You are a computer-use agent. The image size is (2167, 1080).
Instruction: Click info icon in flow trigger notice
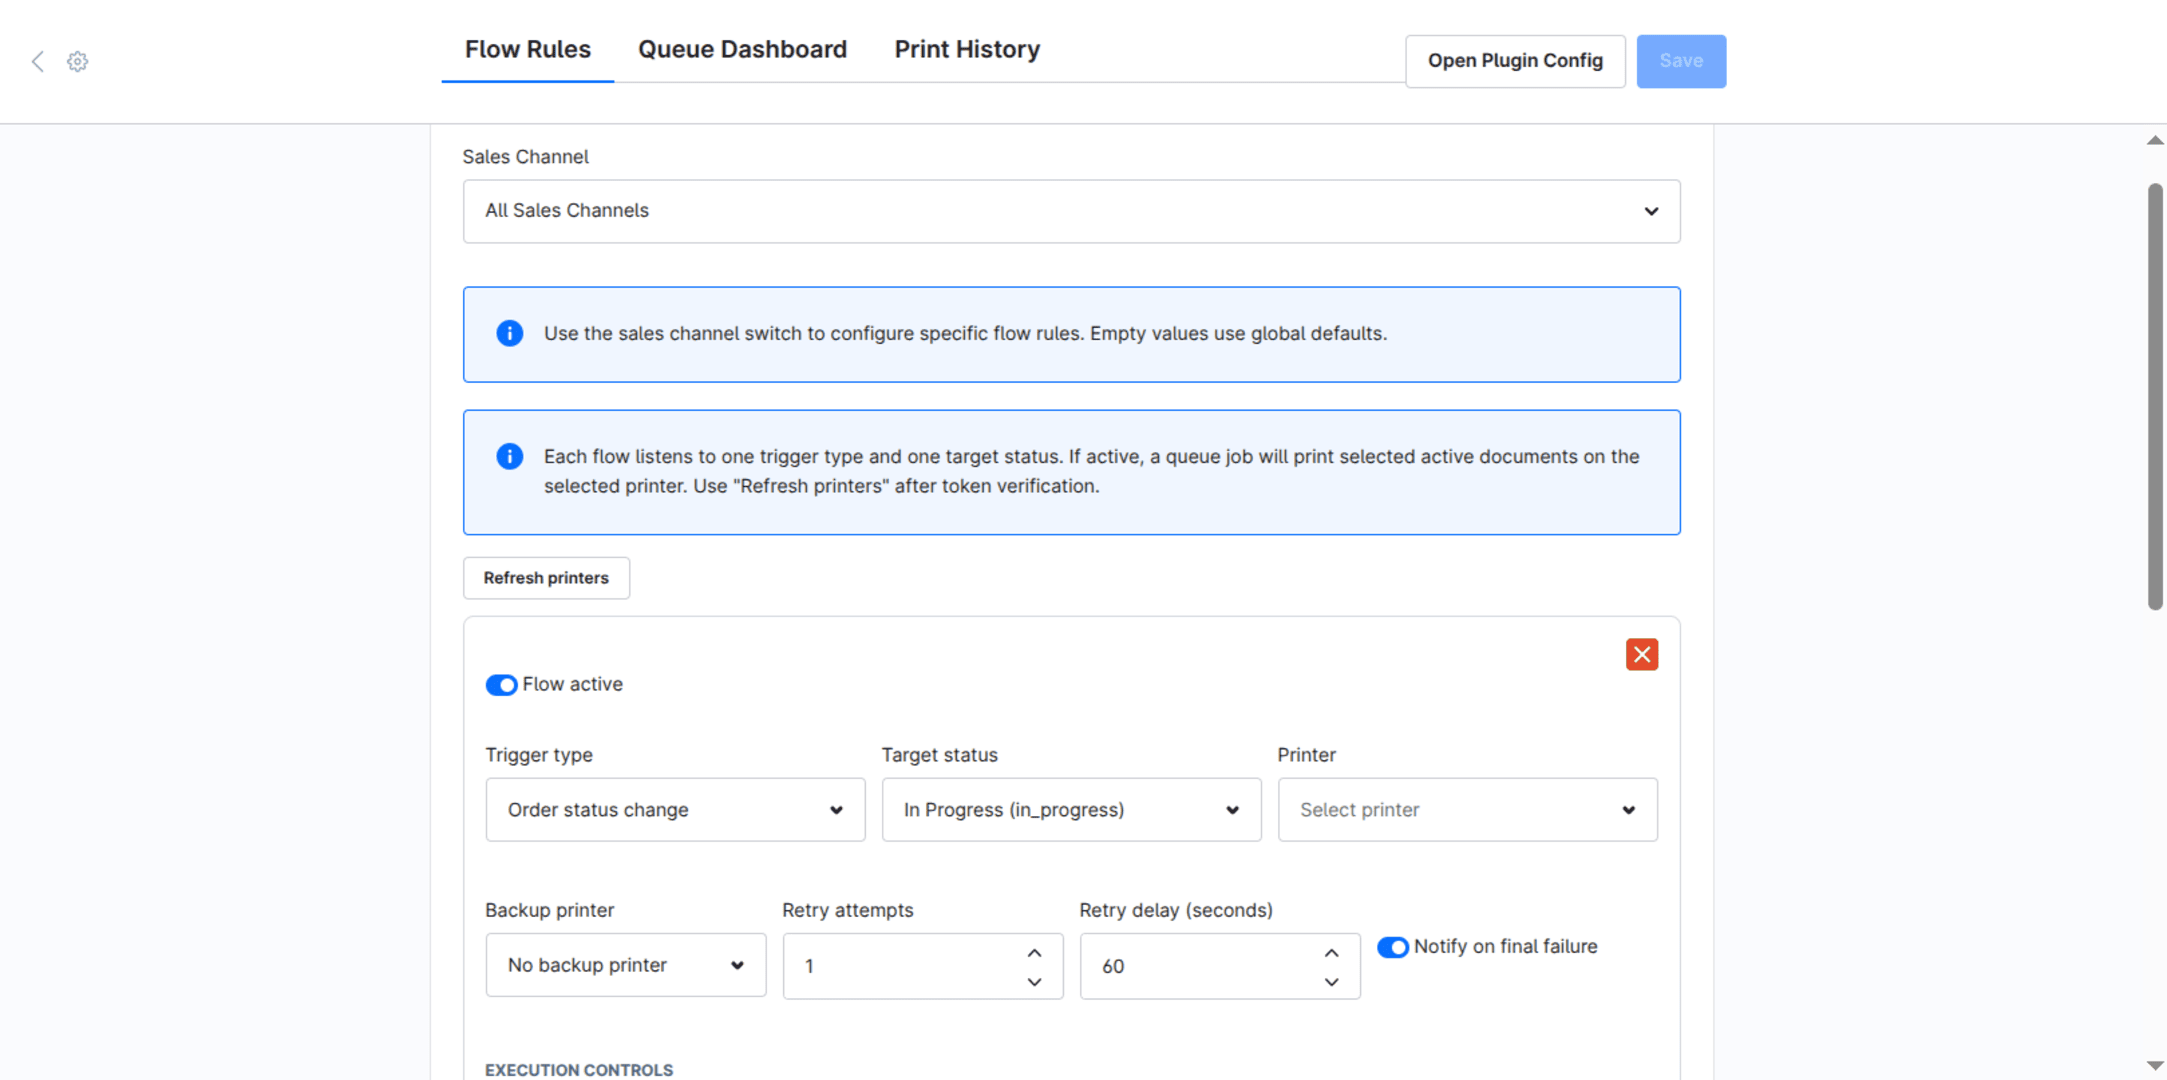(509, 456)
